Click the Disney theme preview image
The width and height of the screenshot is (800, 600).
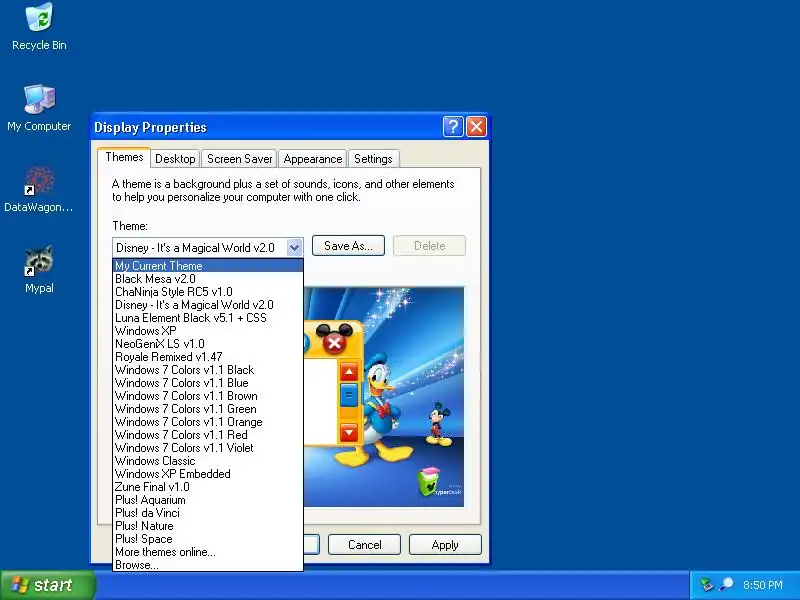click(384, 397)
